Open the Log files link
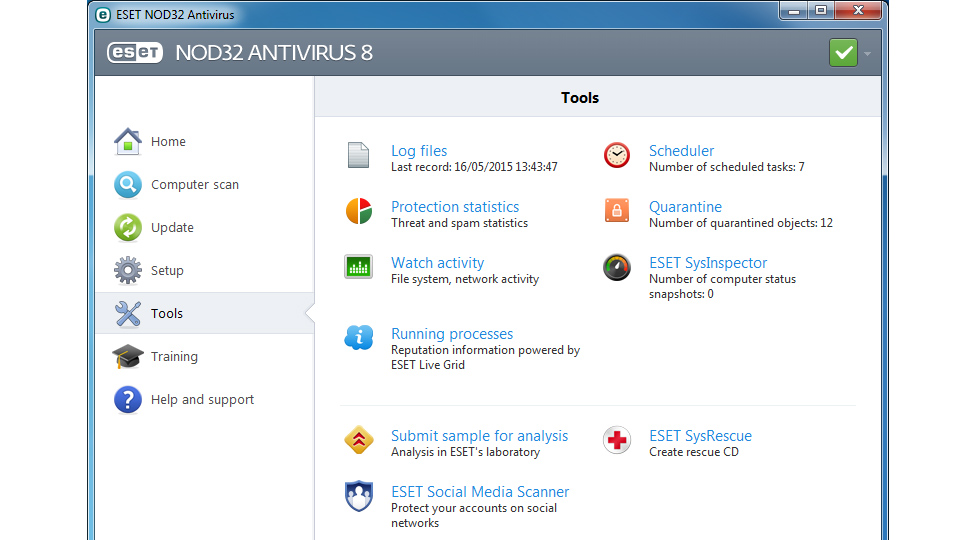The width and height of the screenshot is (960, 540). 419,151
